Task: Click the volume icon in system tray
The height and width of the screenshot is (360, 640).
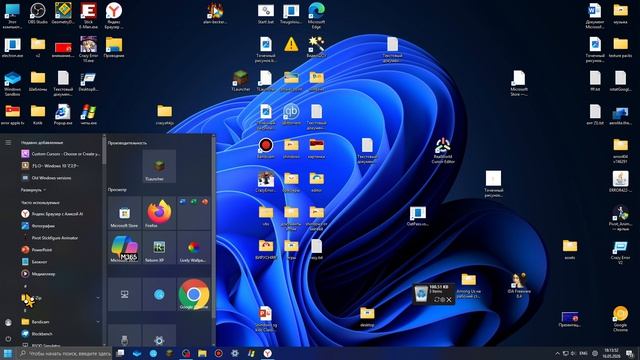Action: point(573,353)
